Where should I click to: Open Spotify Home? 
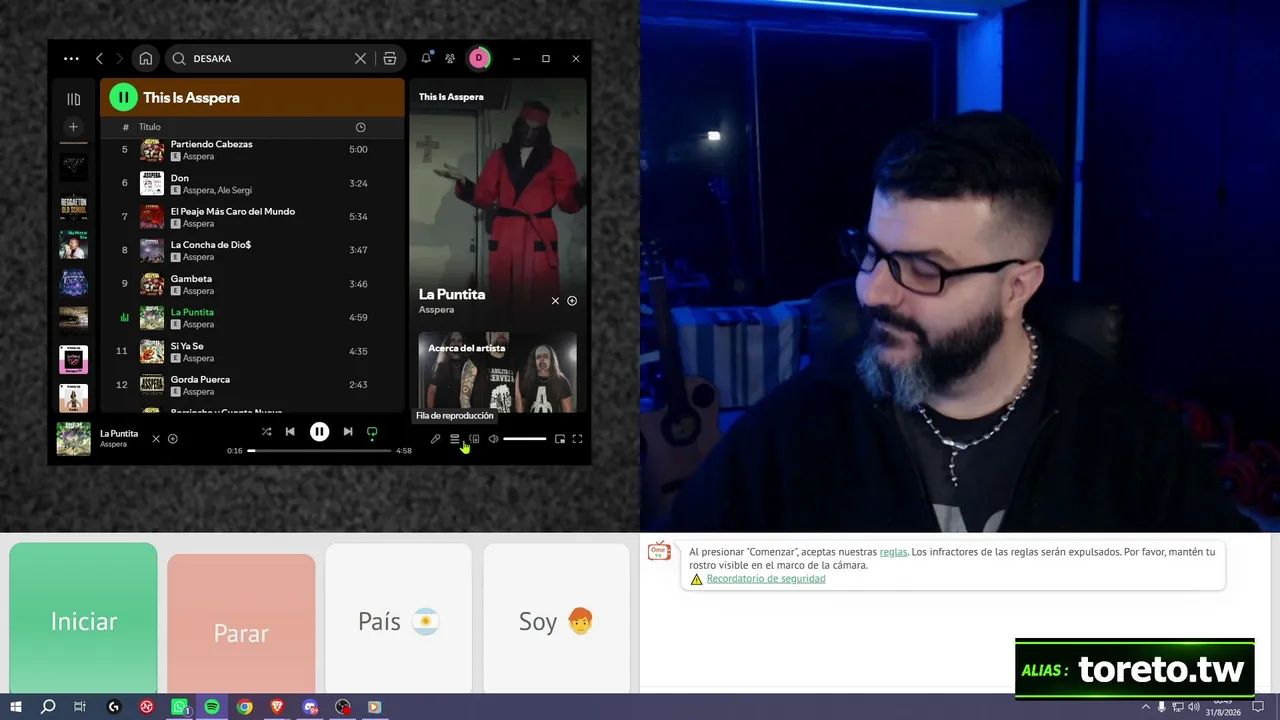pyautogui.click(x=146, y=59)
